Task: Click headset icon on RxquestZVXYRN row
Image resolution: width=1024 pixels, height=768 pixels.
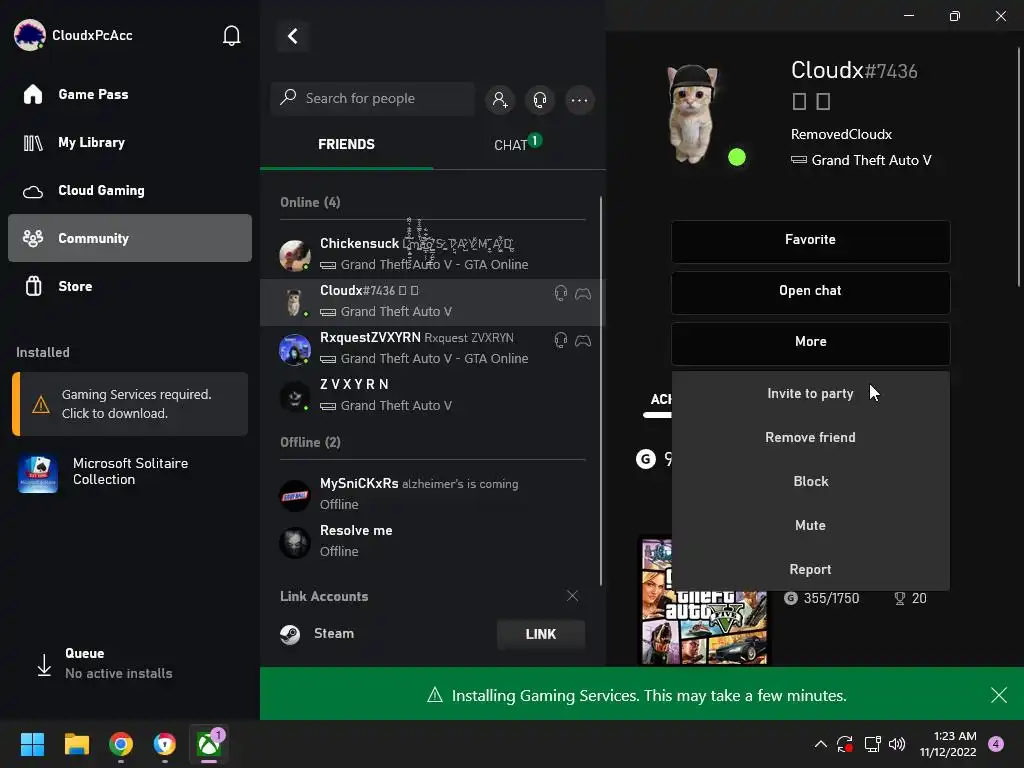Action: [x=560, y=340]
